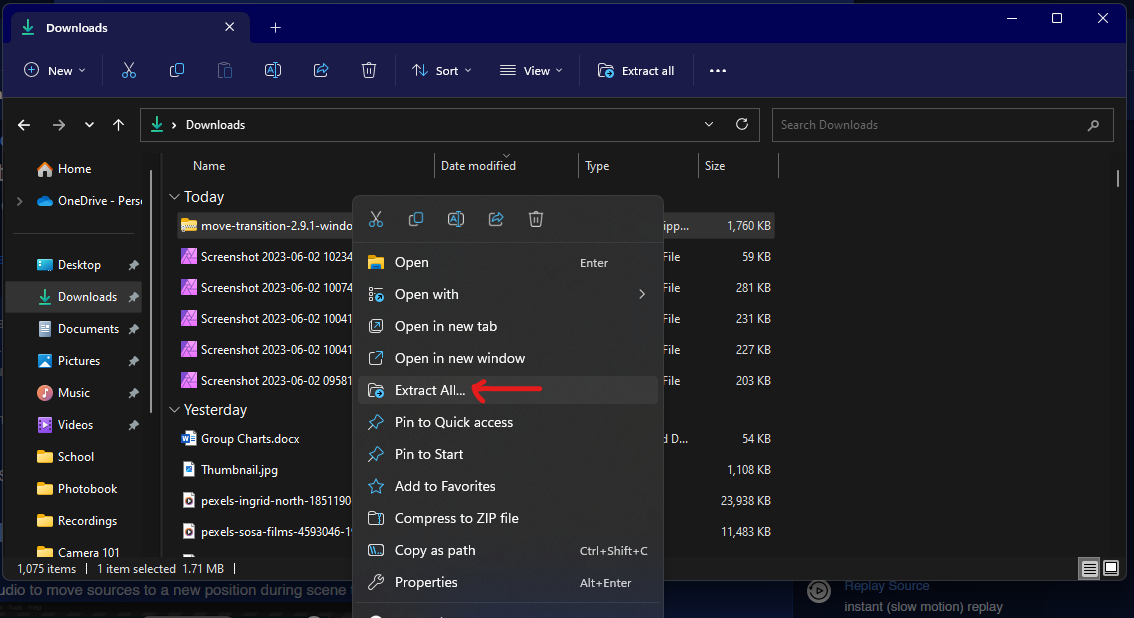Open the address bar history dropdown
The width and height of the screenshot is (1134, 618).
pyautogui.click(x=709, y=124)
